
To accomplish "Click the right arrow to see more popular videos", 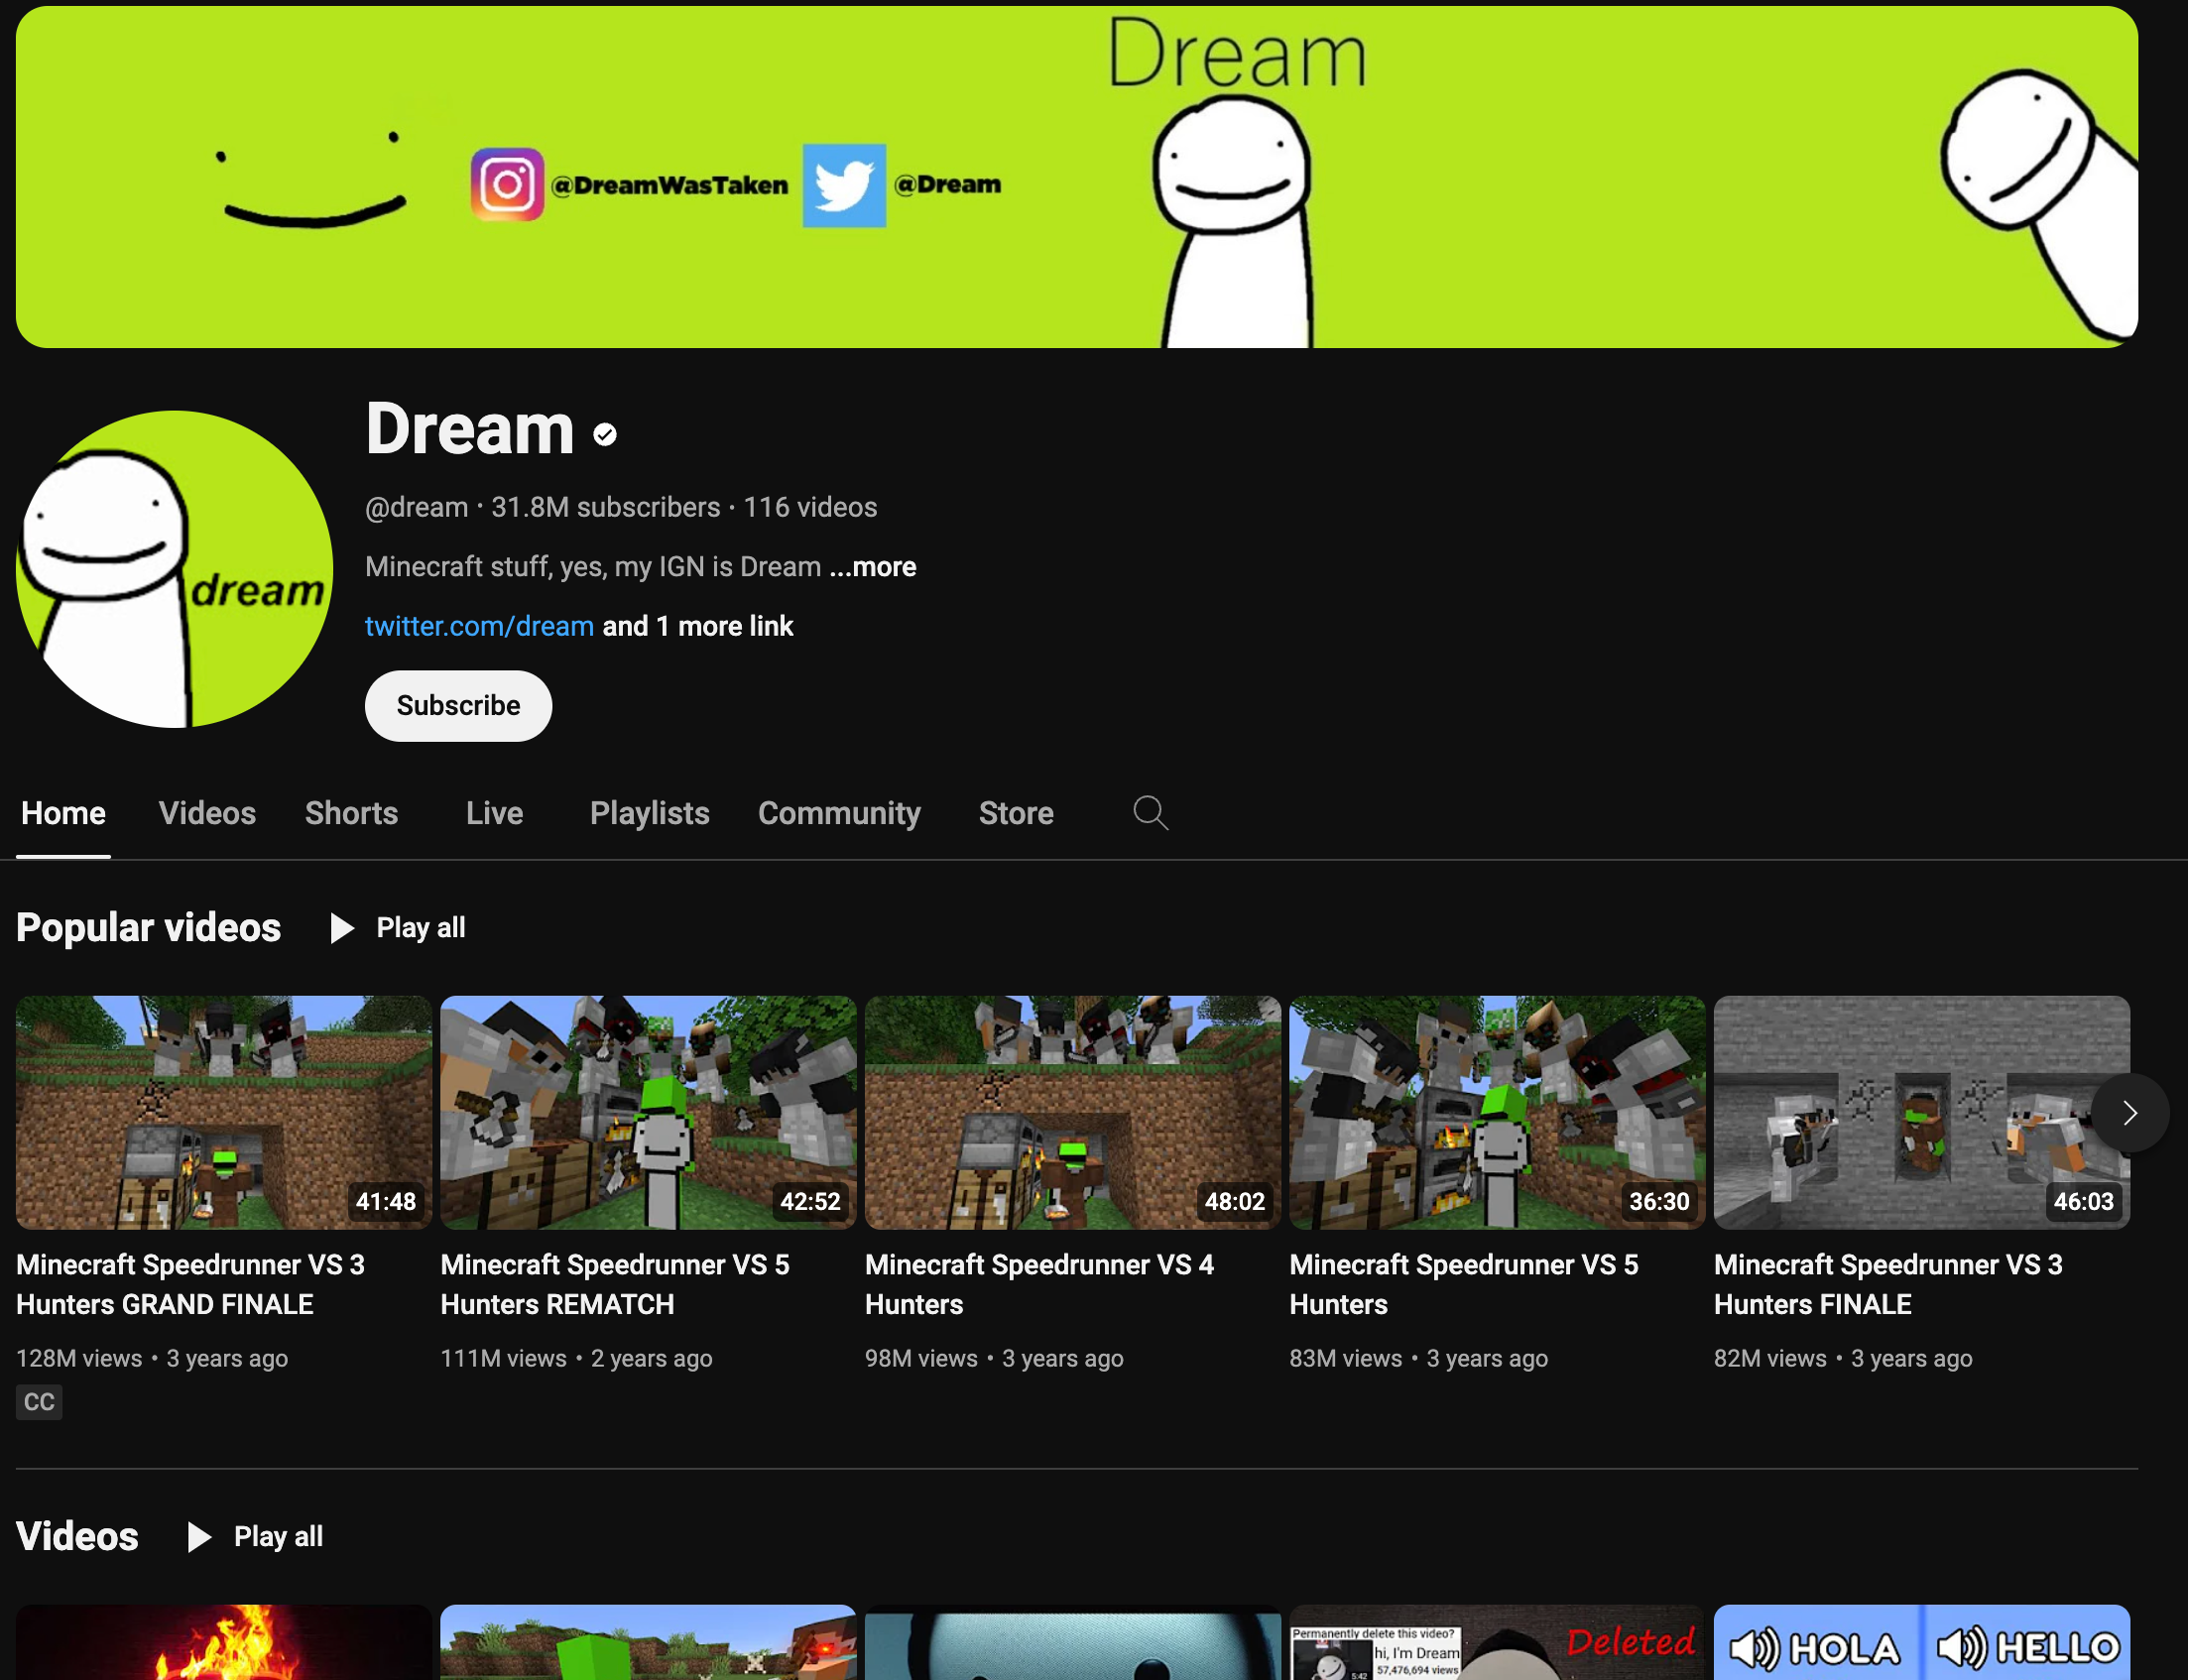I will click(2131, 1113).
